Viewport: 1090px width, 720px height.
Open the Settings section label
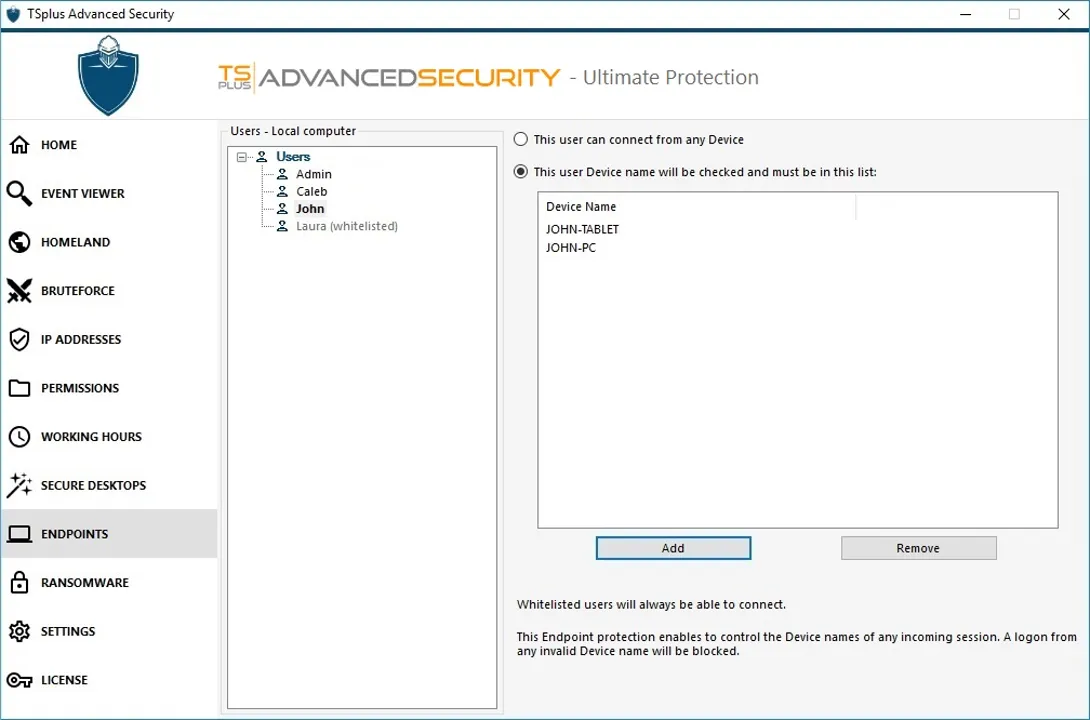[x=68, y=631]
